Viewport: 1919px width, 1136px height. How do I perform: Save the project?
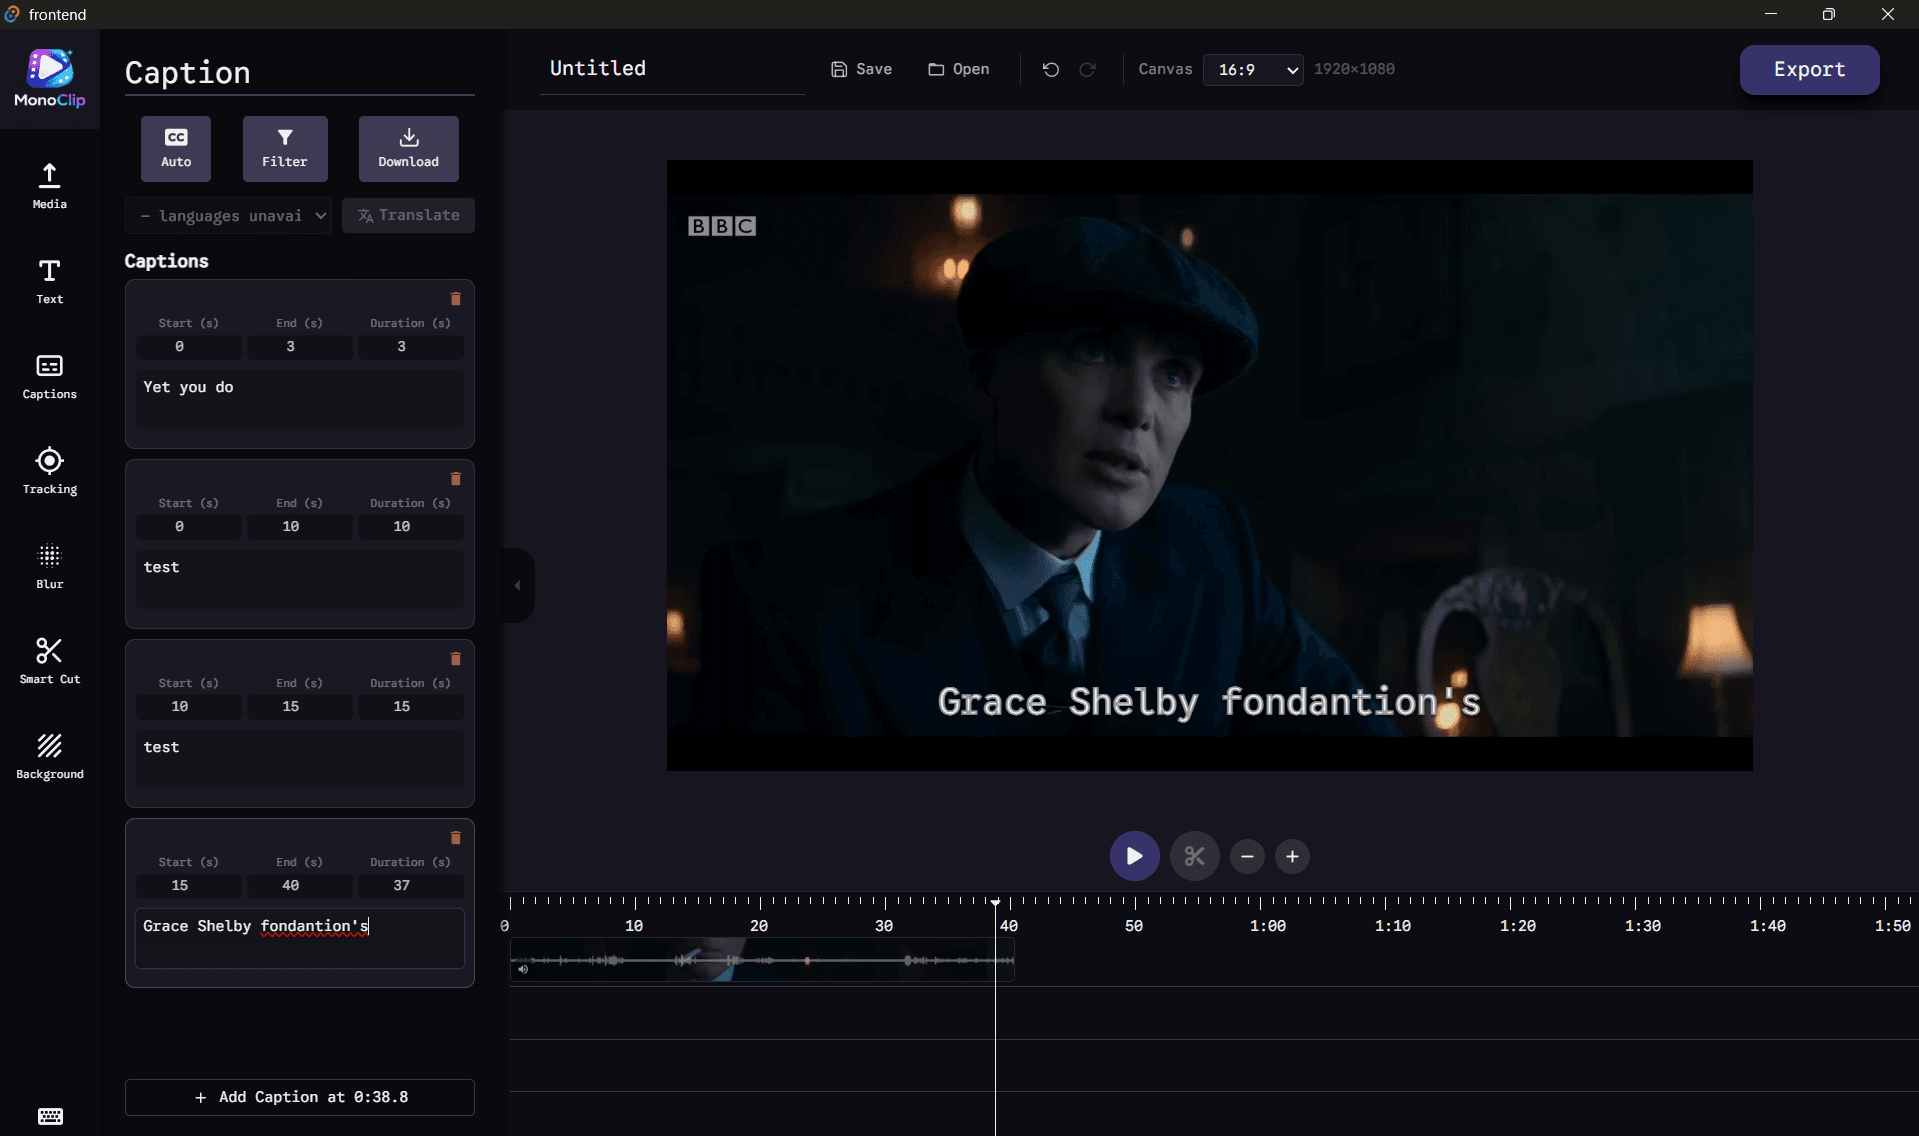pos(861,69)
